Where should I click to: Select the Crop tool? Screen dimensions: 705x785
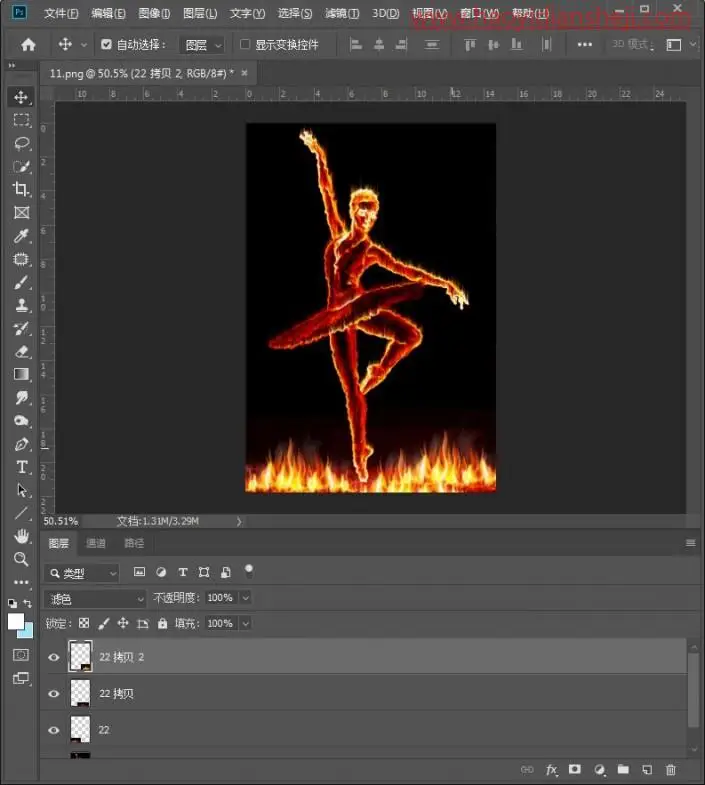[21, 189]
